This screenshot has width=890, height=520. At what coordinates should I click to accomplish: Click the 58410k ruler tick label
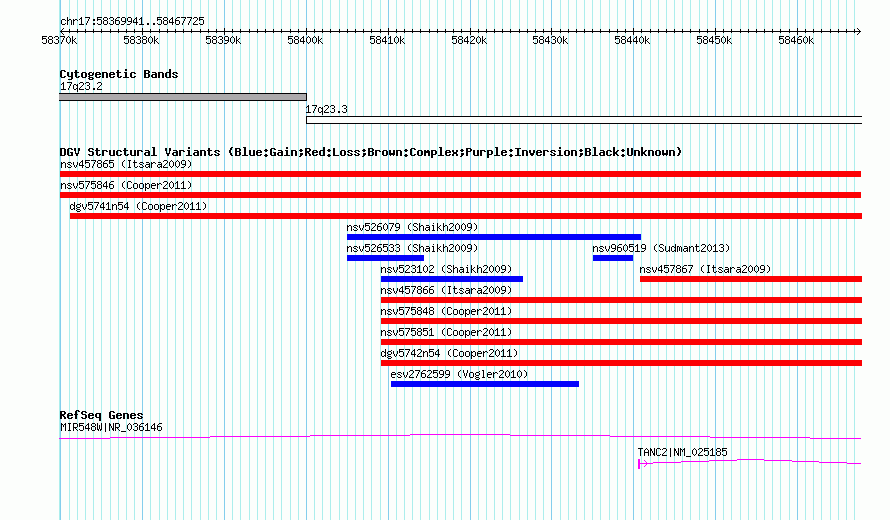click(387, 40)
